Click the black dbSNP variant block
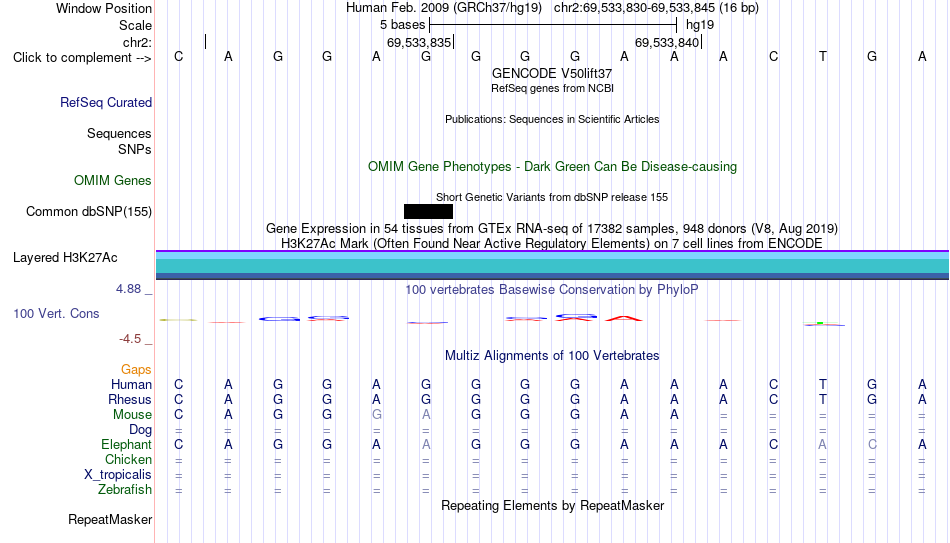 pos(428,212)
